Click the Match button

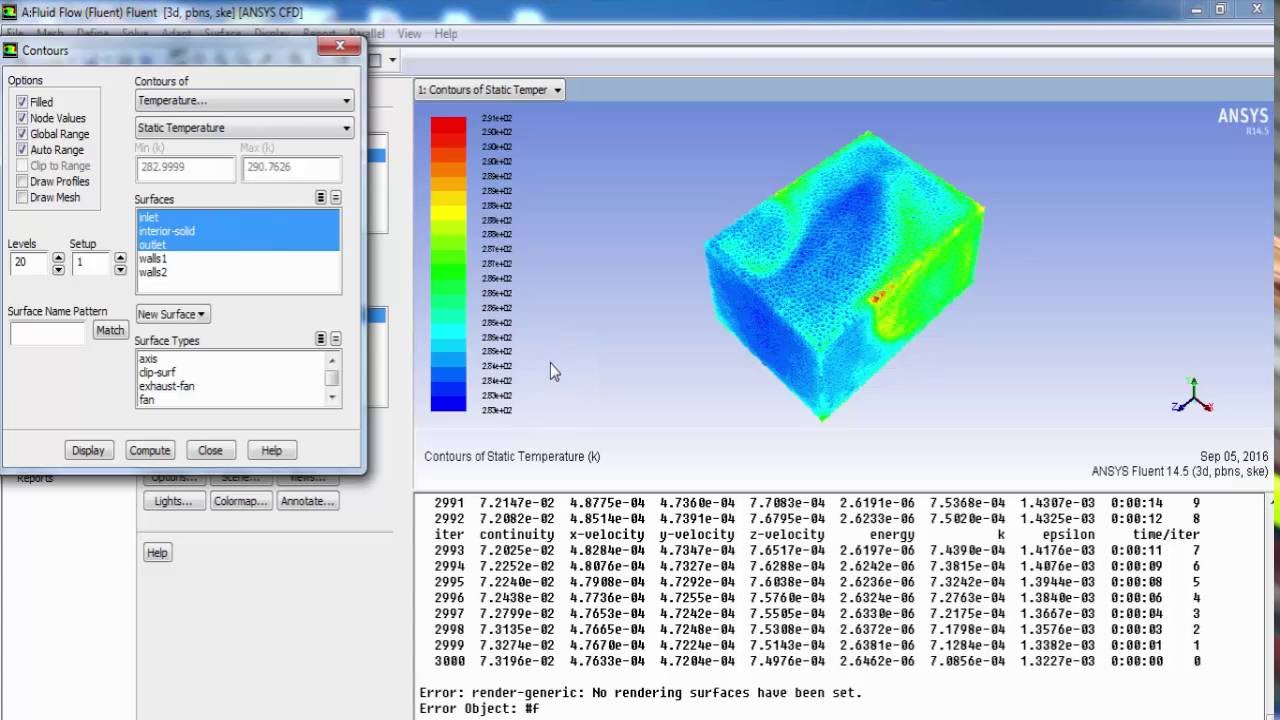point(110,330)
